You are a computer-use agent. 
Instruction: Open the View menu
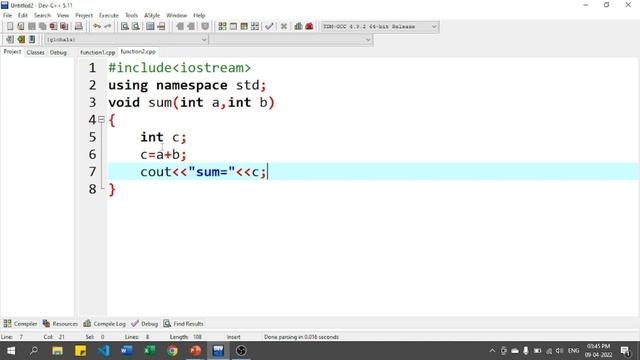pyautogui.click(x=62, y=16)
